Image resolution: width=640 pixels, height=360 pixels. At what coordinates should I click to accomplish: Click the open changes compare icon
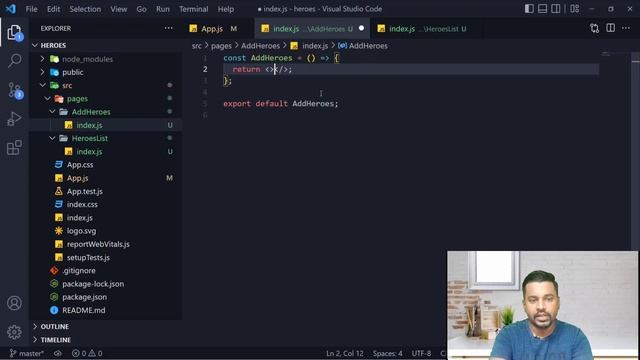click(594, 28)
